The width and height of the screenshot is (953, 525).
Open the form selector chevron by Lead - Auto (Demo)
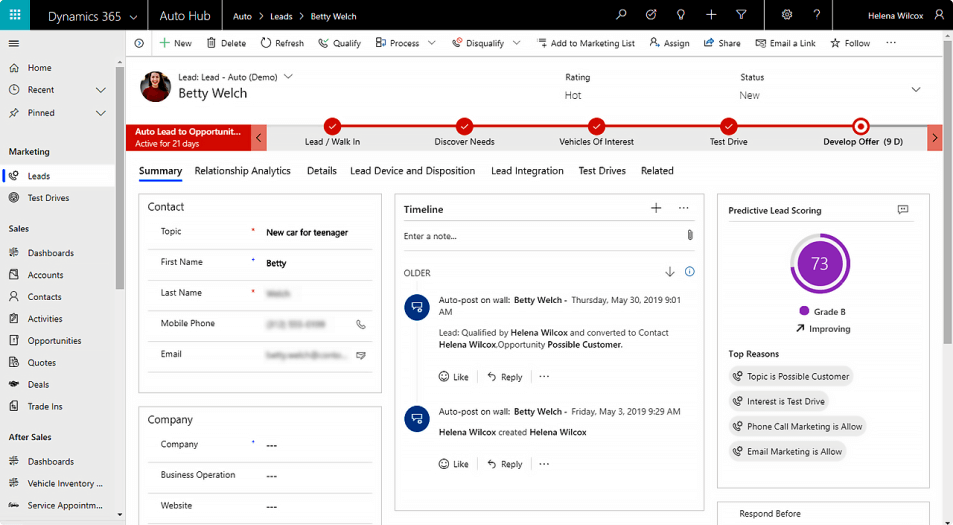pyautogui.click(x=289, y=77)
